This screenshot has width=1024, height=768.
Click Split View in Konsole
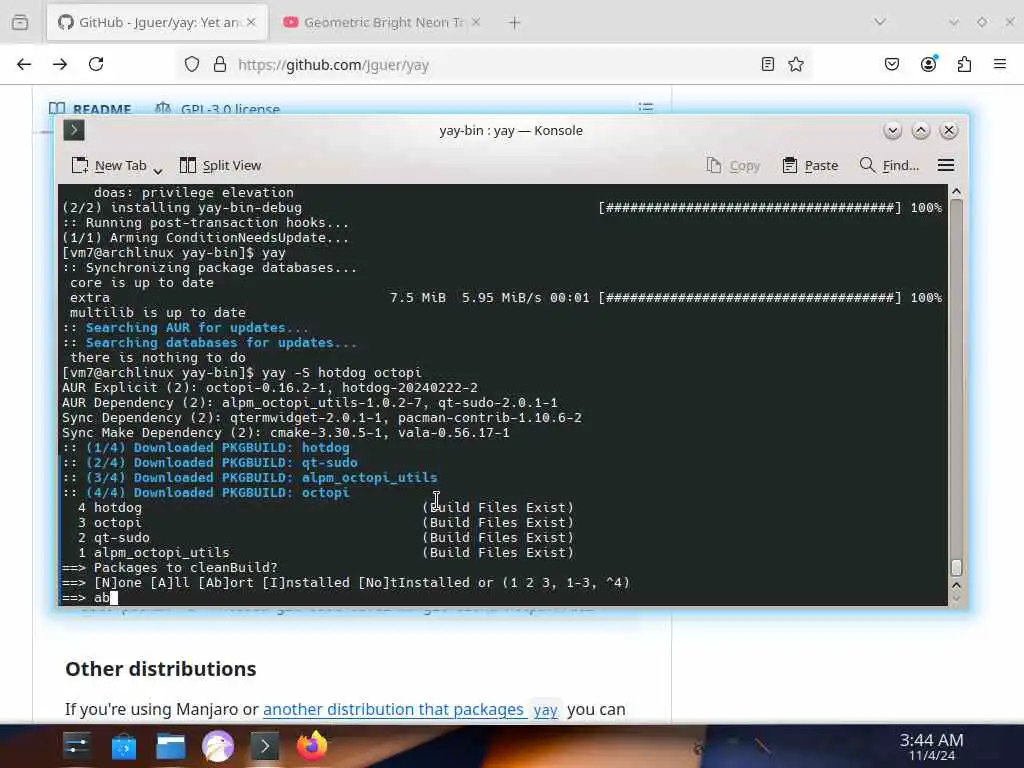(220, 166)
